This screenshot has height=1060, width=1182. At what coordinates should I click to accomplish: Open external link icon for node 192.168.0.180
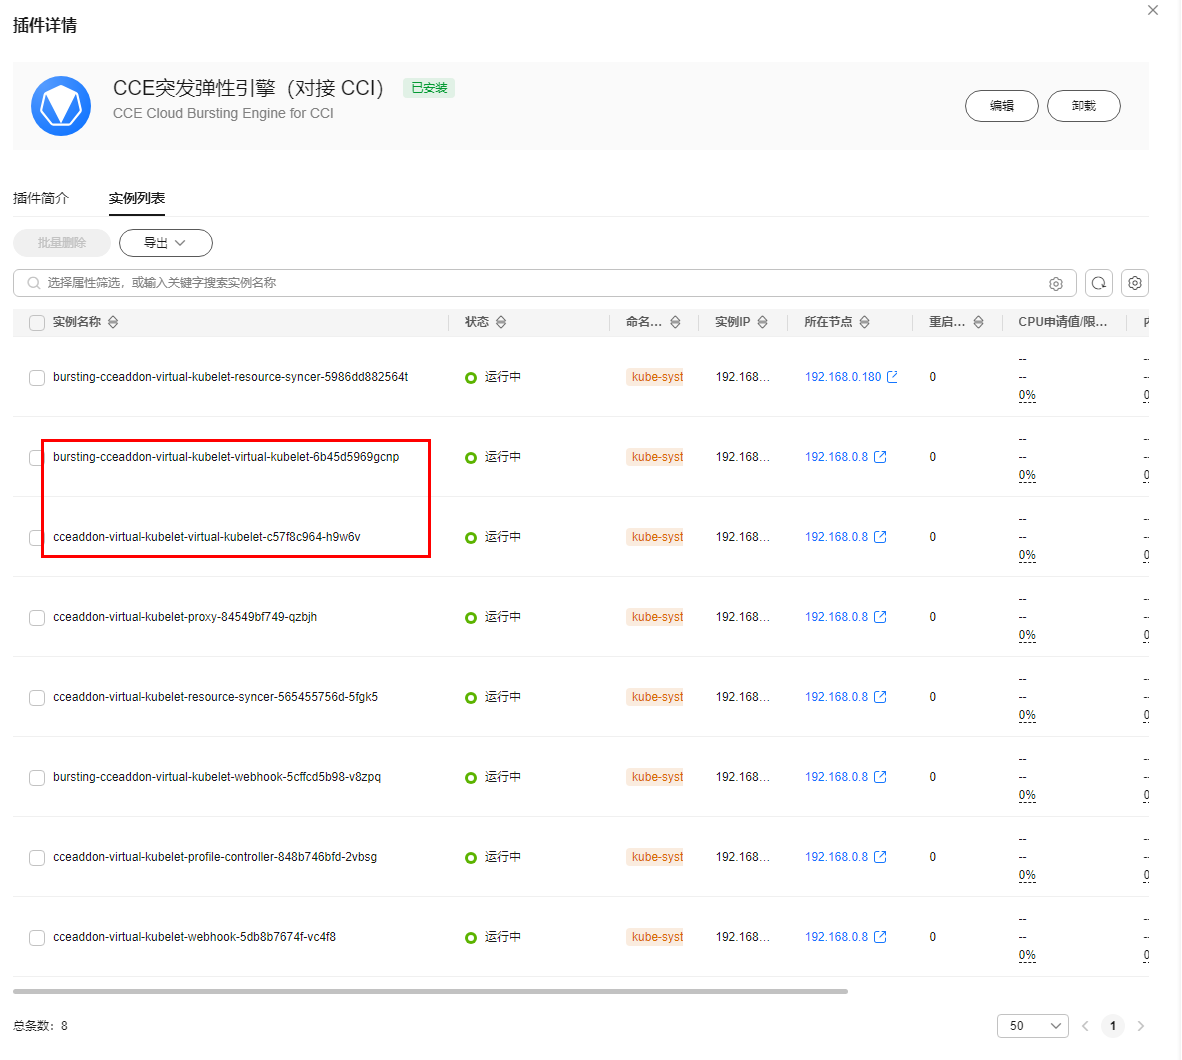(892, 376)
